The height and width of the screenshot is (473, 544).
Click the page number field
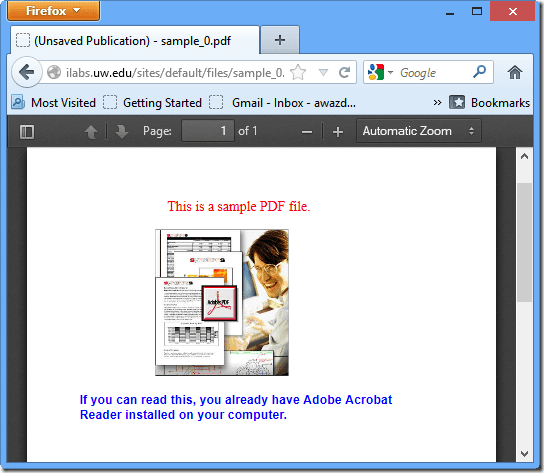(x=208, y=131)
